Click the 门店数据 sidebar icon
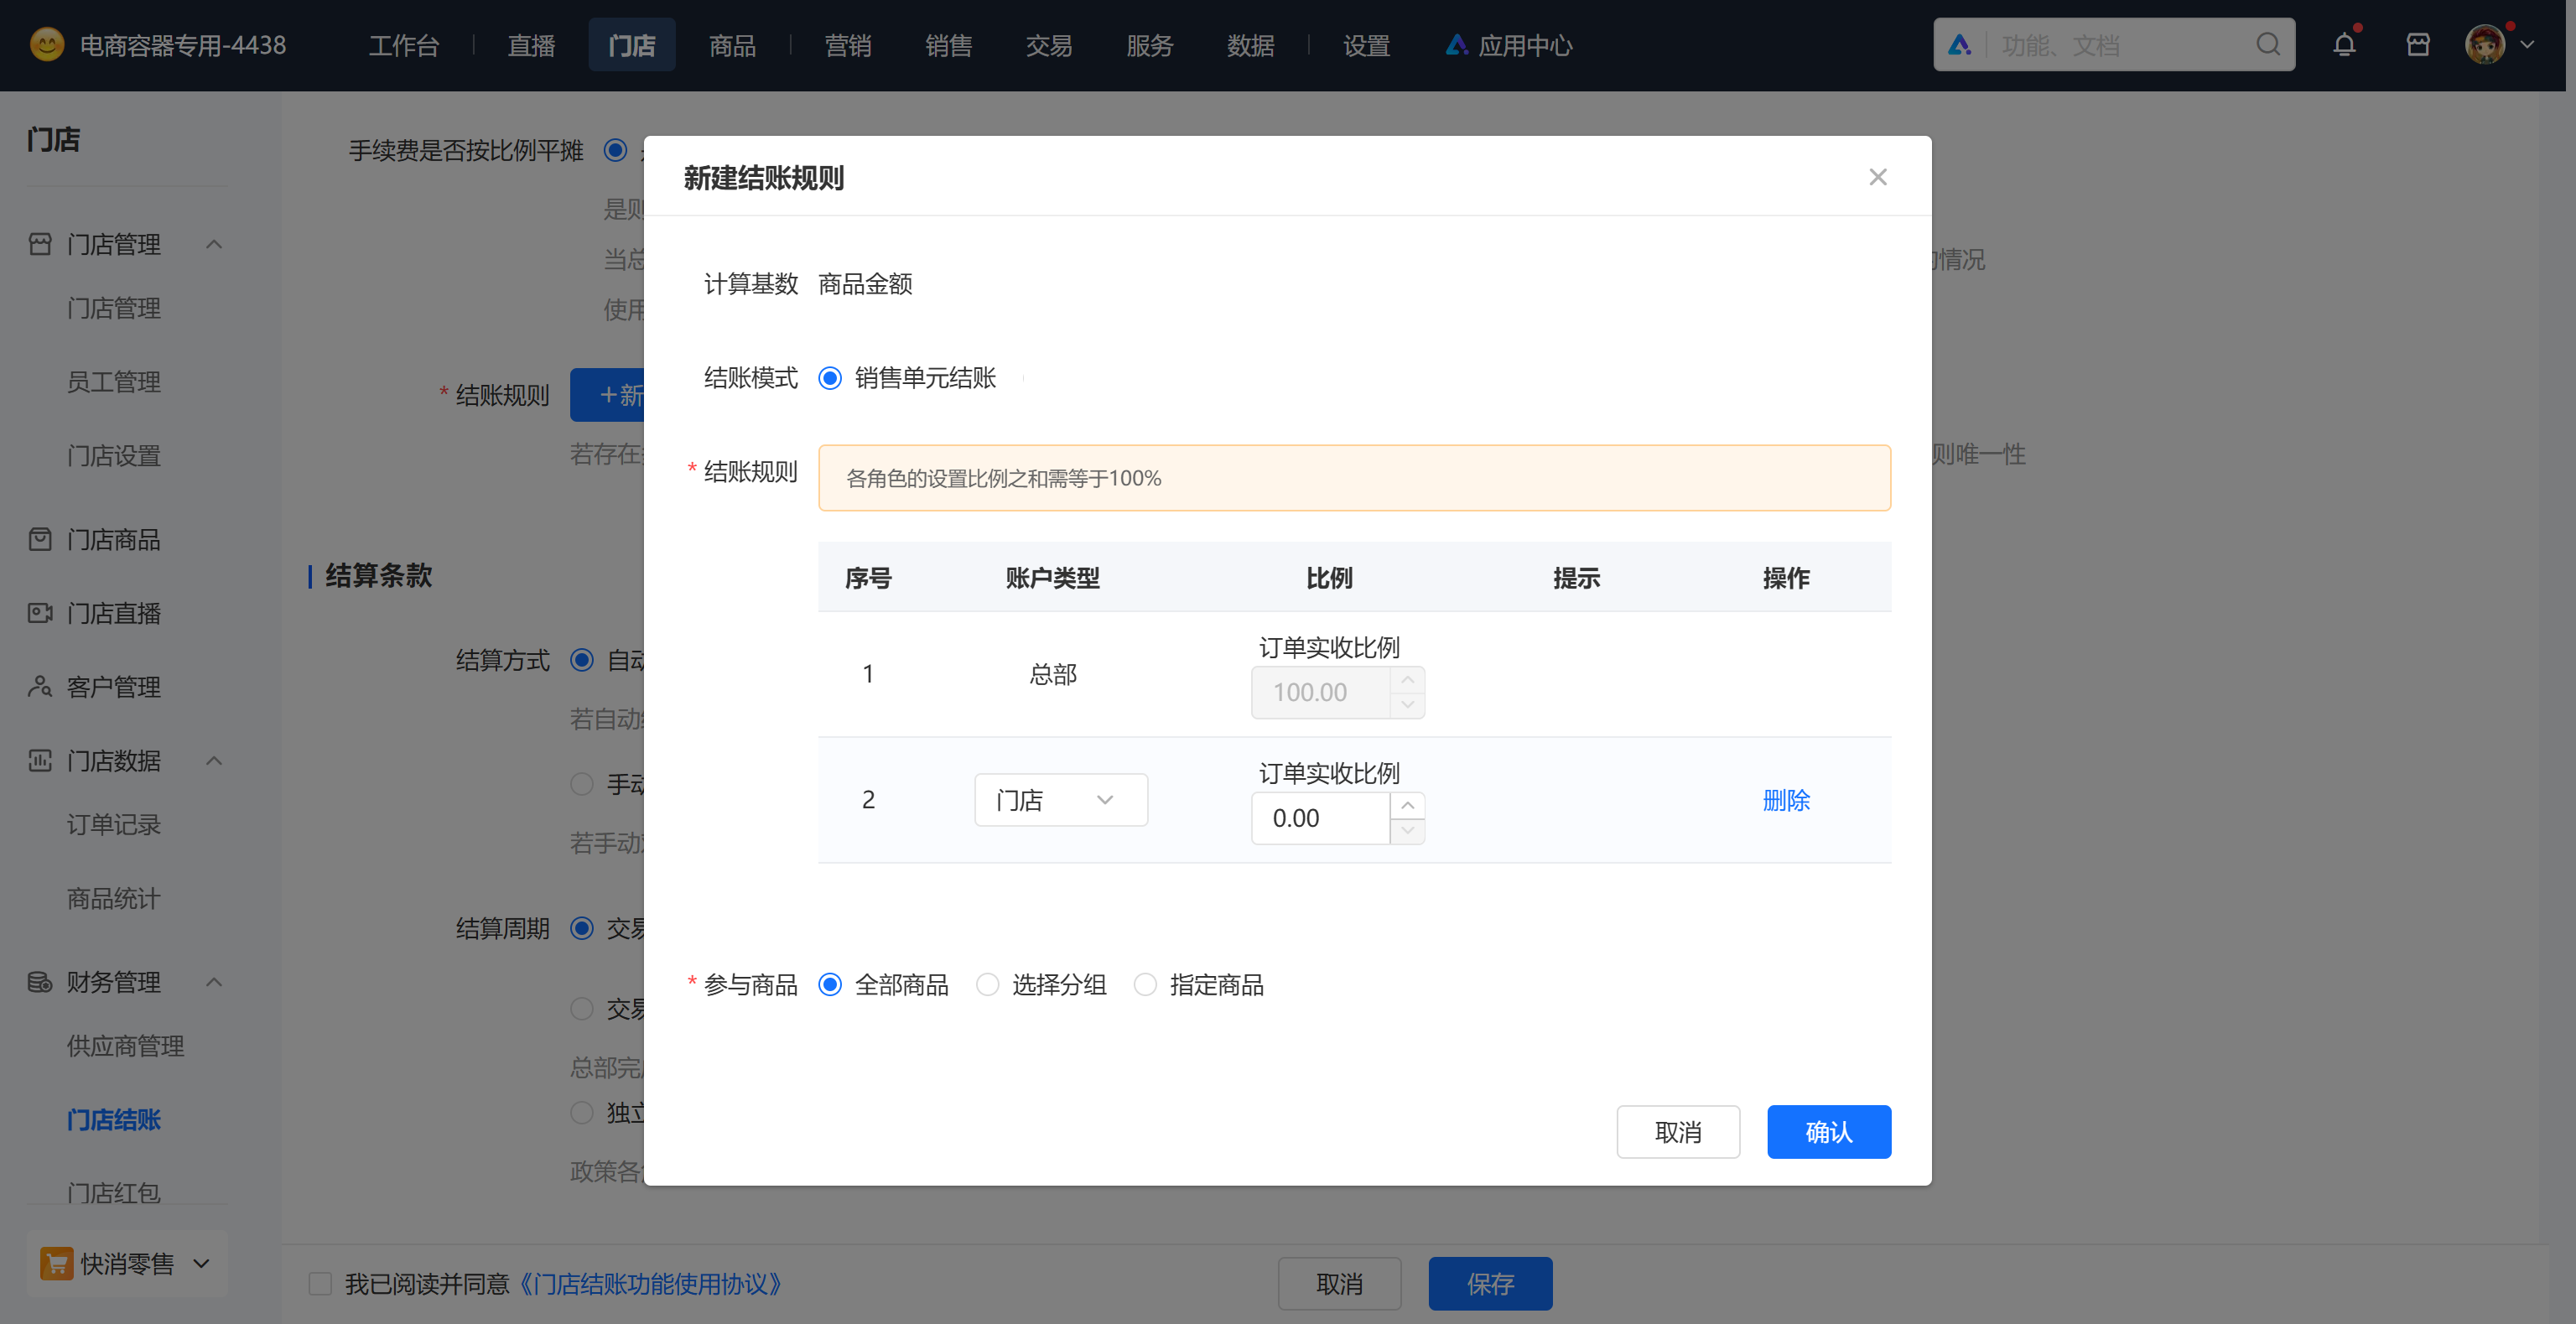The height and width of the screenshot is (1324, 2576). pos(40,761)
